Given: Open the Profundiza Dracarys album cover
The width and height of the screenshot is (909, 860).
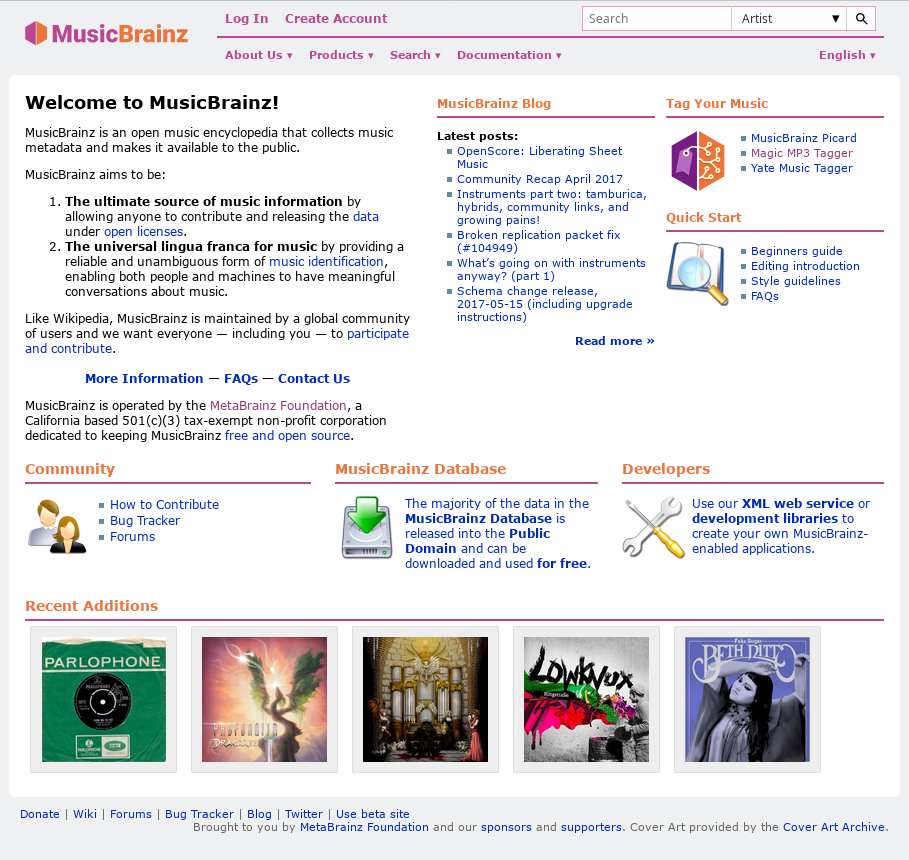Looking at the screenshot, I should (264, 699).
